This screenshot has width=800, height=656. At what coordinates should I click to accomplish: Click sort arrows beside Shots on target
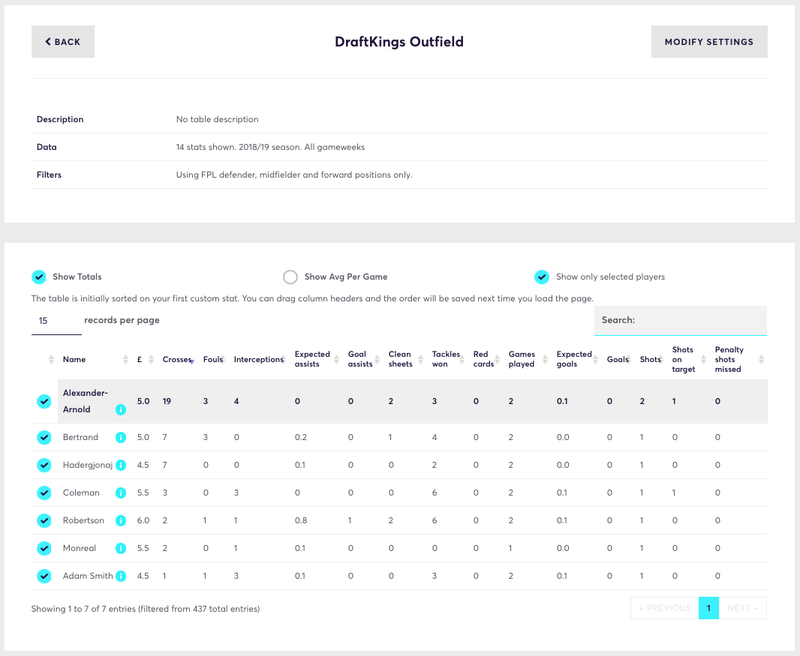[x=703, y=360]
